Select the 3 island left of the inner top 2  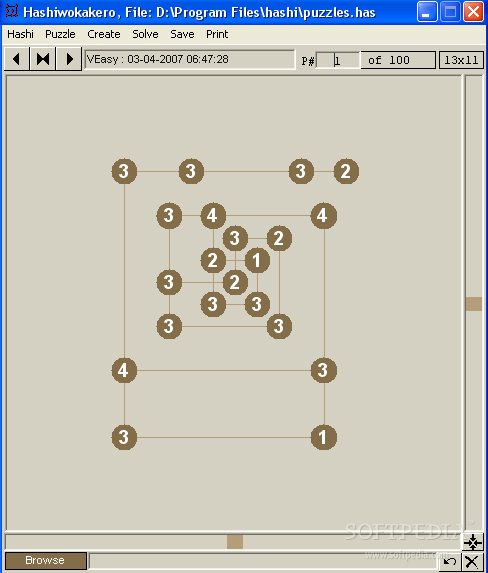tap(235, 238)
